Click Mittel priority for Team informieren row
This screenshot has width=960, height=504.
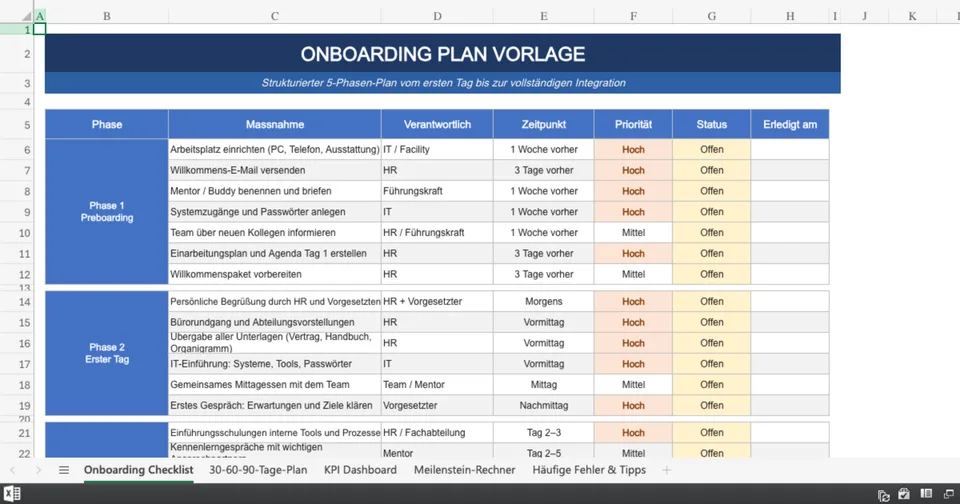(633, 233)
